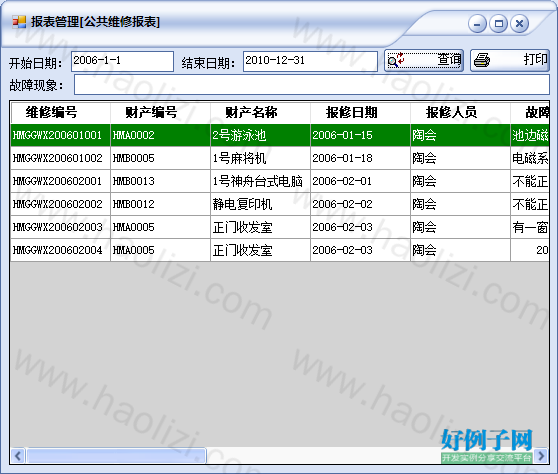Select row HMGGWX200602002
The height and width of the screenshot is (474, 558).
[x=280, y=204]
